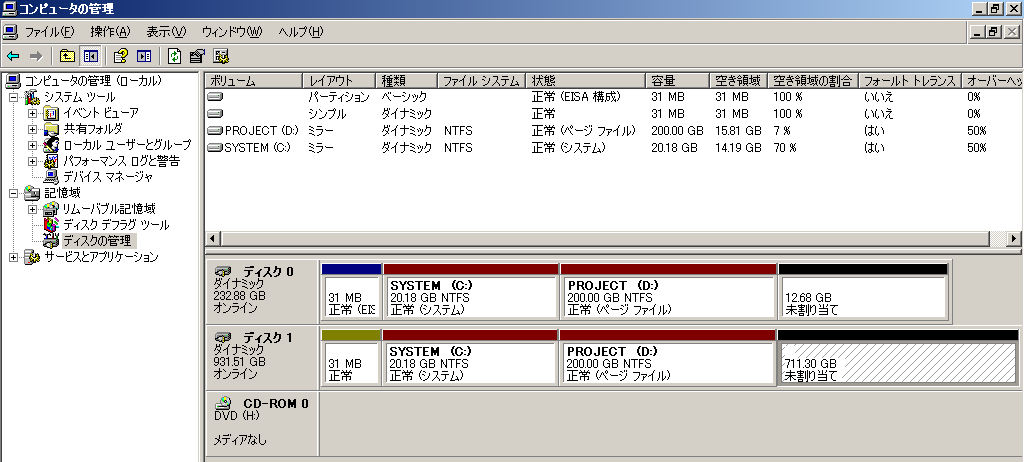Click the 共有フォルダ folder icon

(x=51, y=129)
